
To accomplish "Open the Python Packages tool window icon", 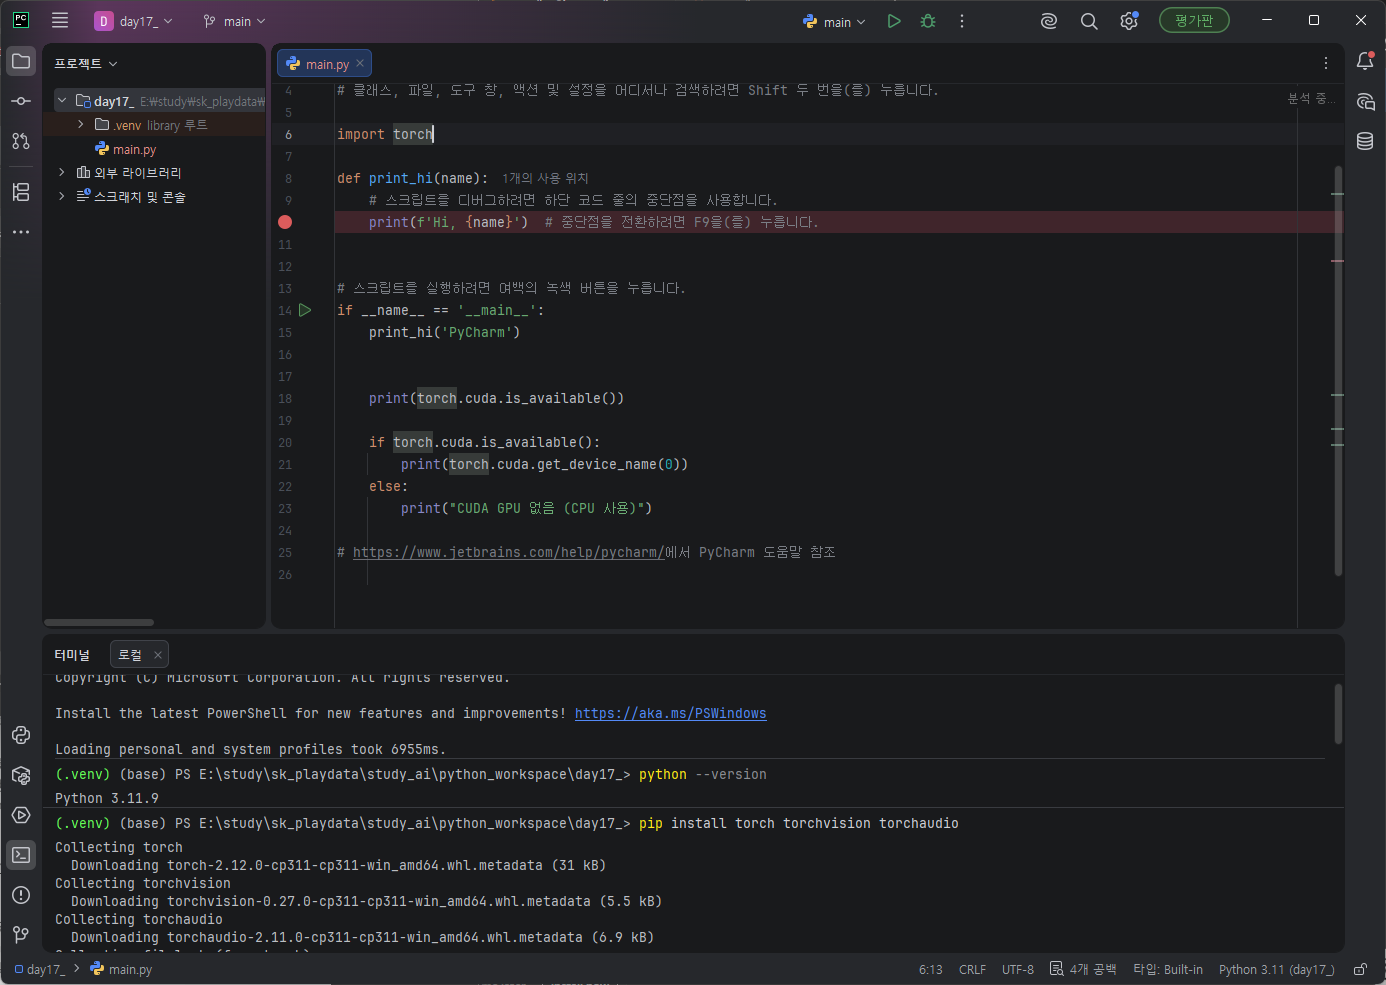I will pyautogui.click(x=21, y=775).
